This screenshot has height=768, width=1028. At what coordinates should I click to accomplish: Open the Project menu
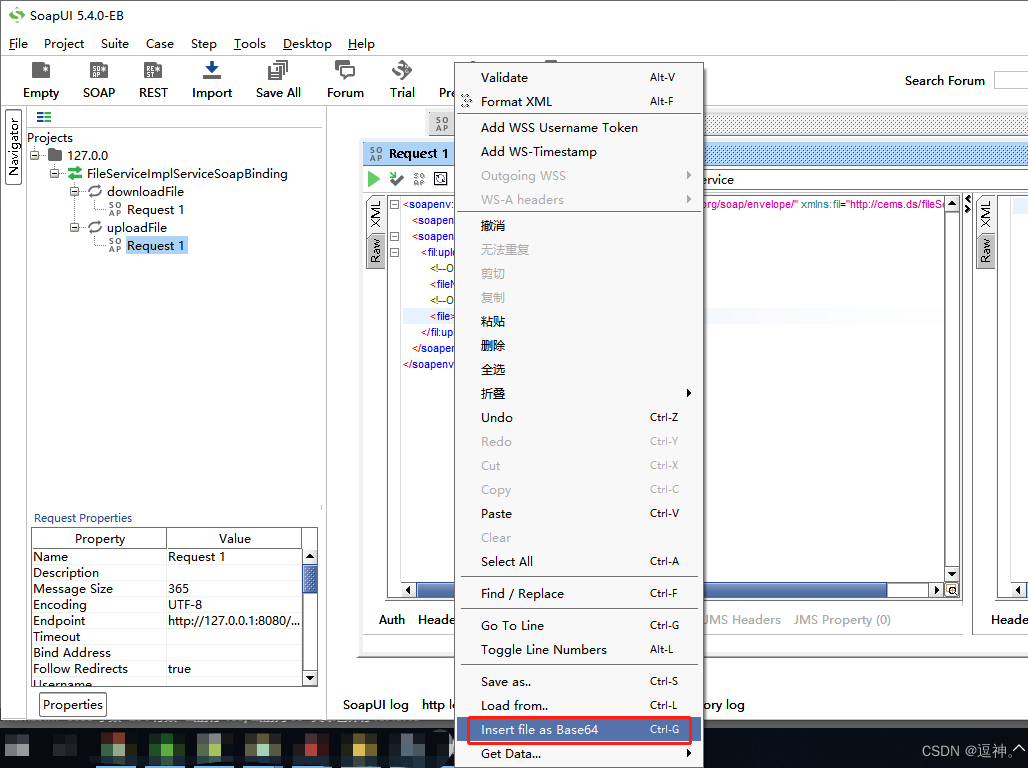click(x=64, y=43)
